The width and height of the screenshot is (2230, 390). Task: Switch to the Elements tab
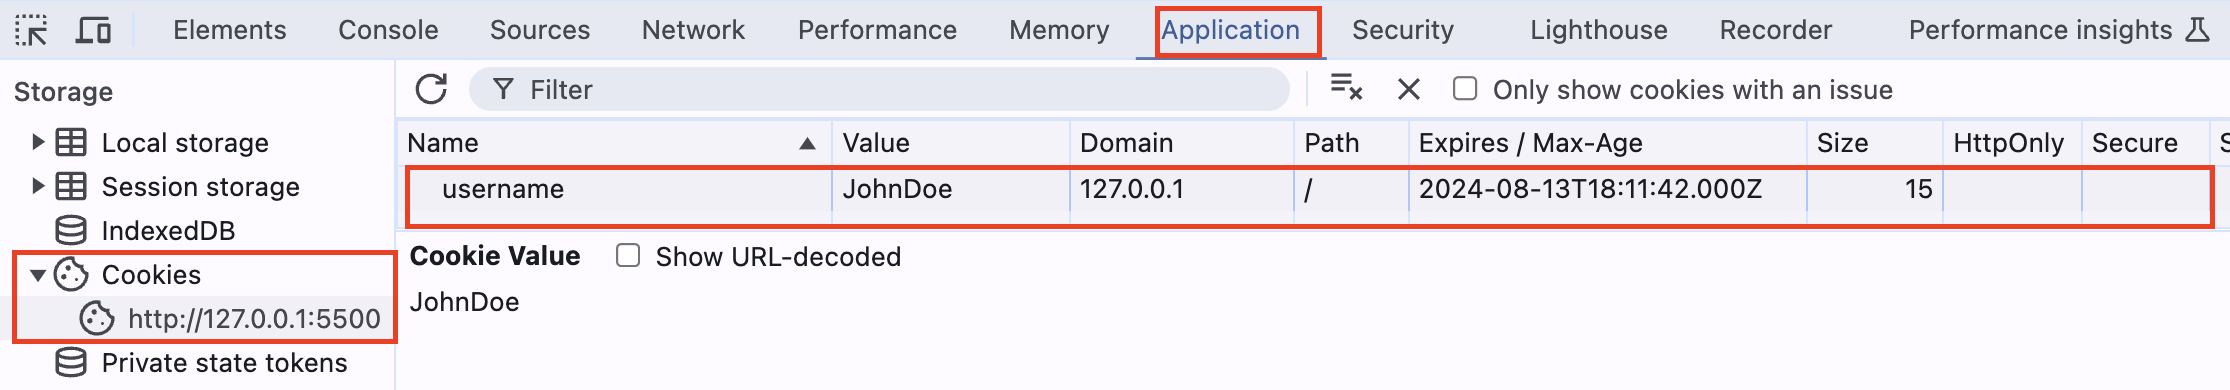(x=230, y=30)
